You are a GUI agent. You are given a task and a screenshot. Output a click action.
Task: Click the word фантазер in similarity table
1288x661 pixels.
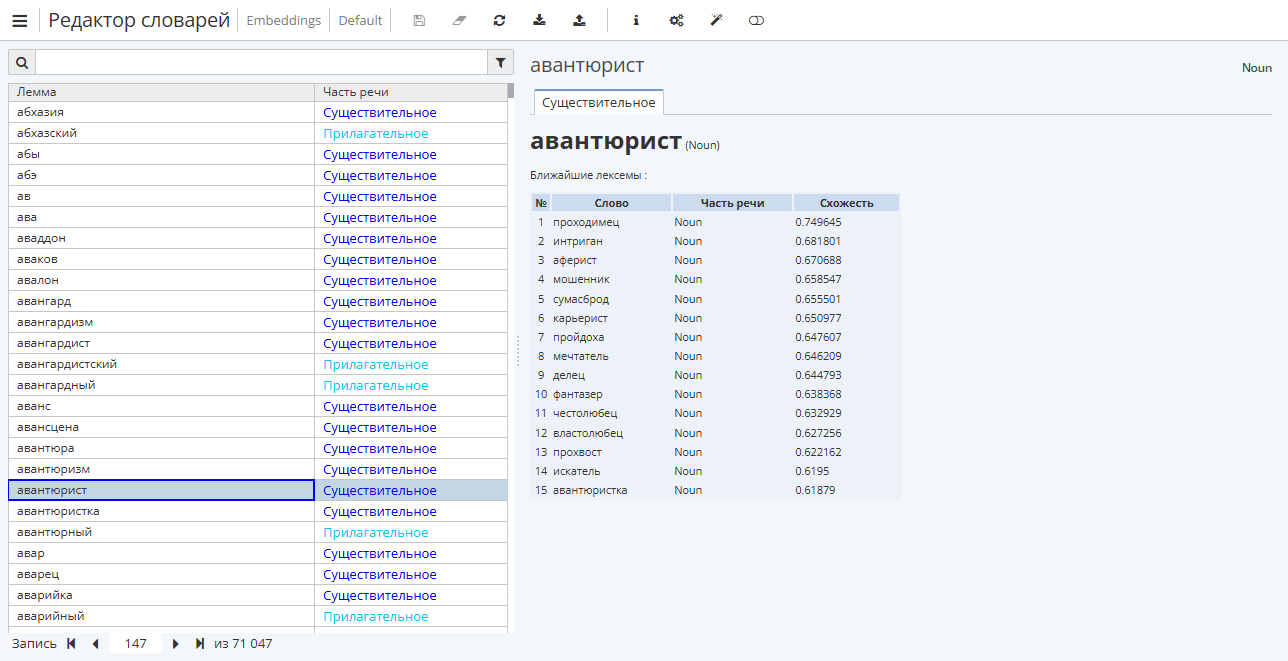[578, 394]
